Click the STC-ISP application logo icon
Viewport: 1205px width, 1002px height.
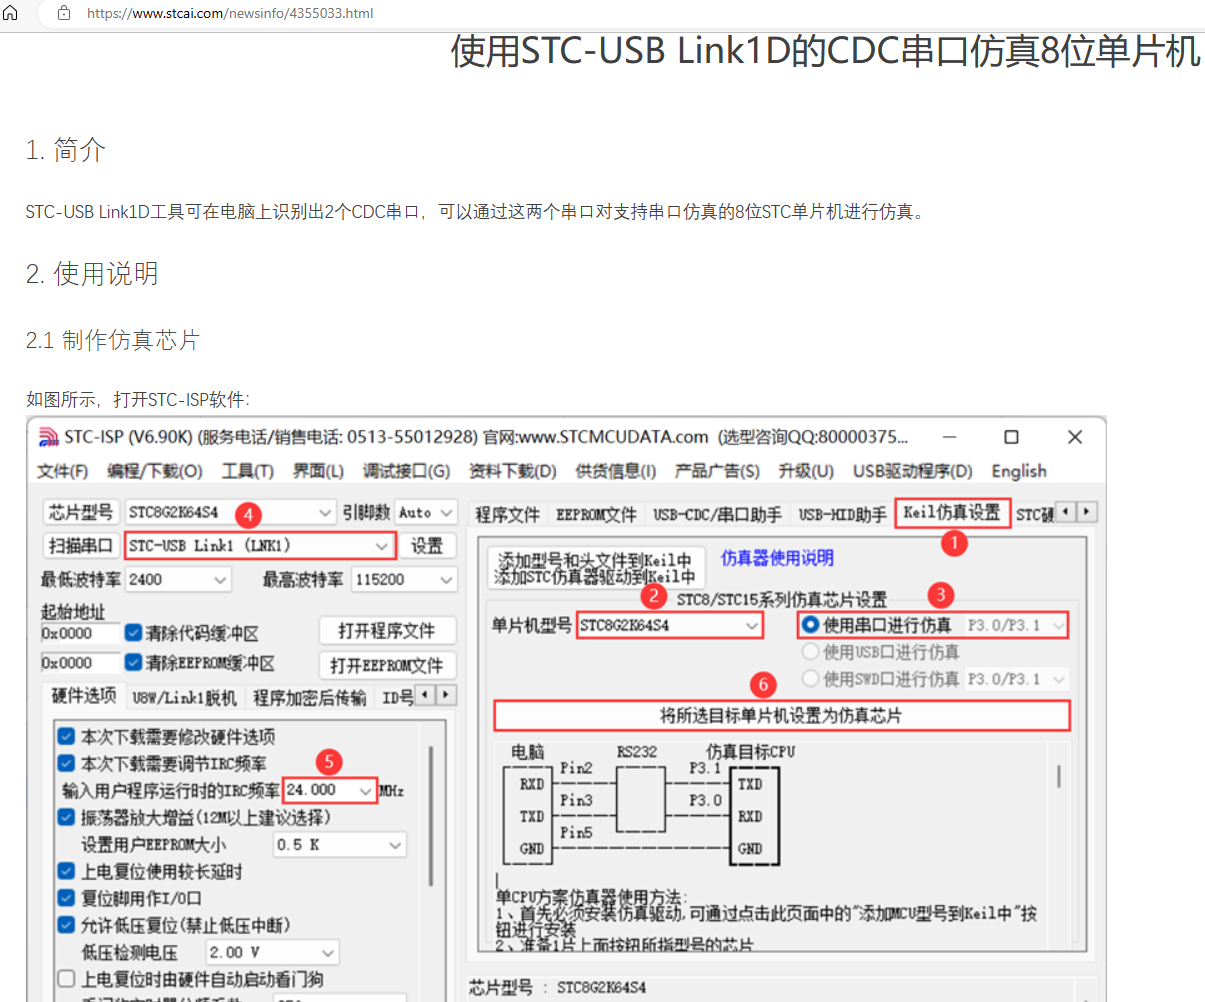coord(48,437)
